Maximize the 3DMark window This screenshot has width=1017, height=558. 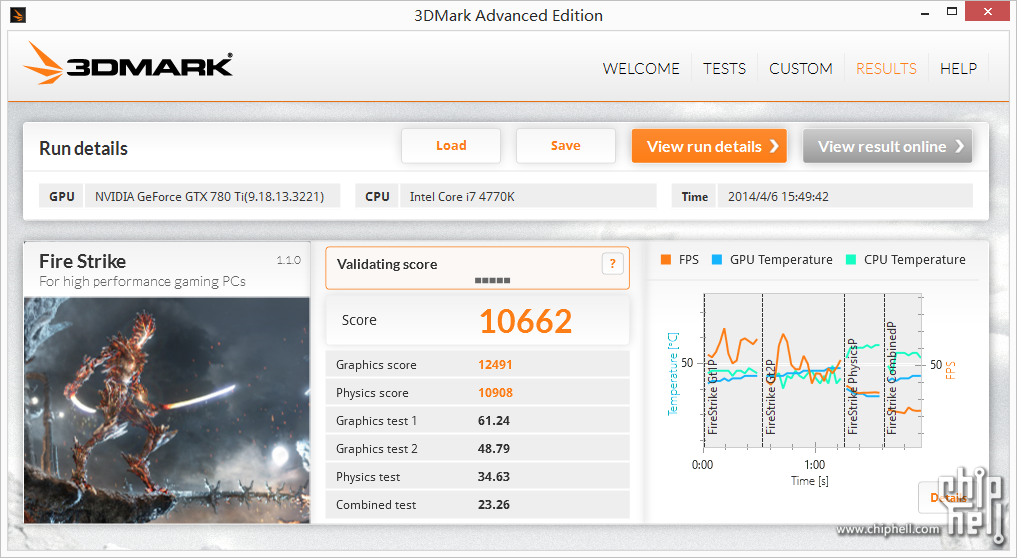[952, 12]
